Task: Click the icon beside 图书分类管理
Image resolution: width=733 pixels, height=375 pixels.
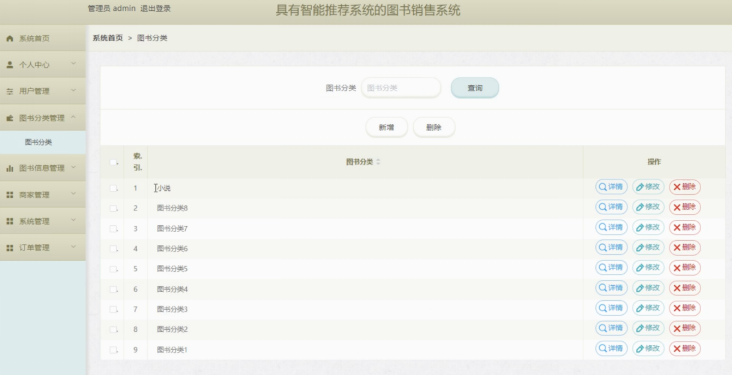Action: click(x=10, y=118)
